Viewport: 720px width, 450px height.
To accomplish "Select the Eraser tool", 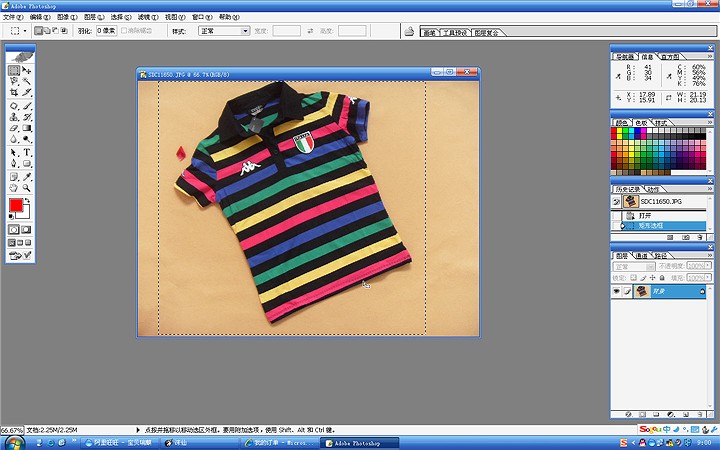I will tap(14, 128).
